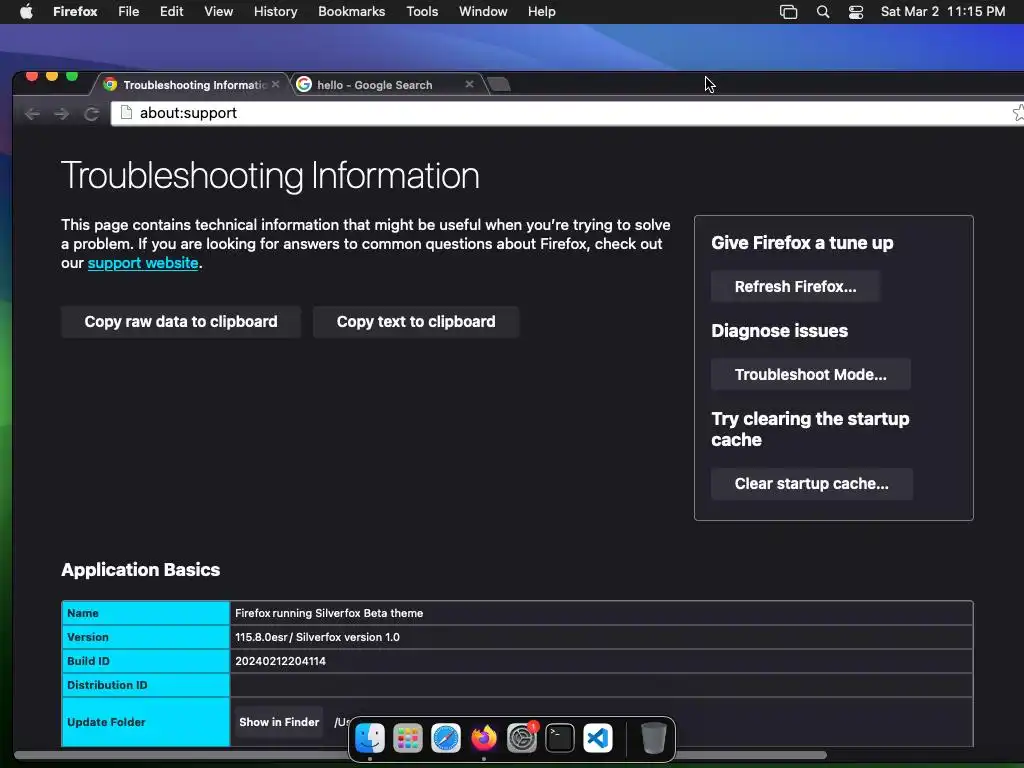The height and width of the screenshot is (768, 1024).
Task: Open the Edit menu
Action: coord(172,12)
